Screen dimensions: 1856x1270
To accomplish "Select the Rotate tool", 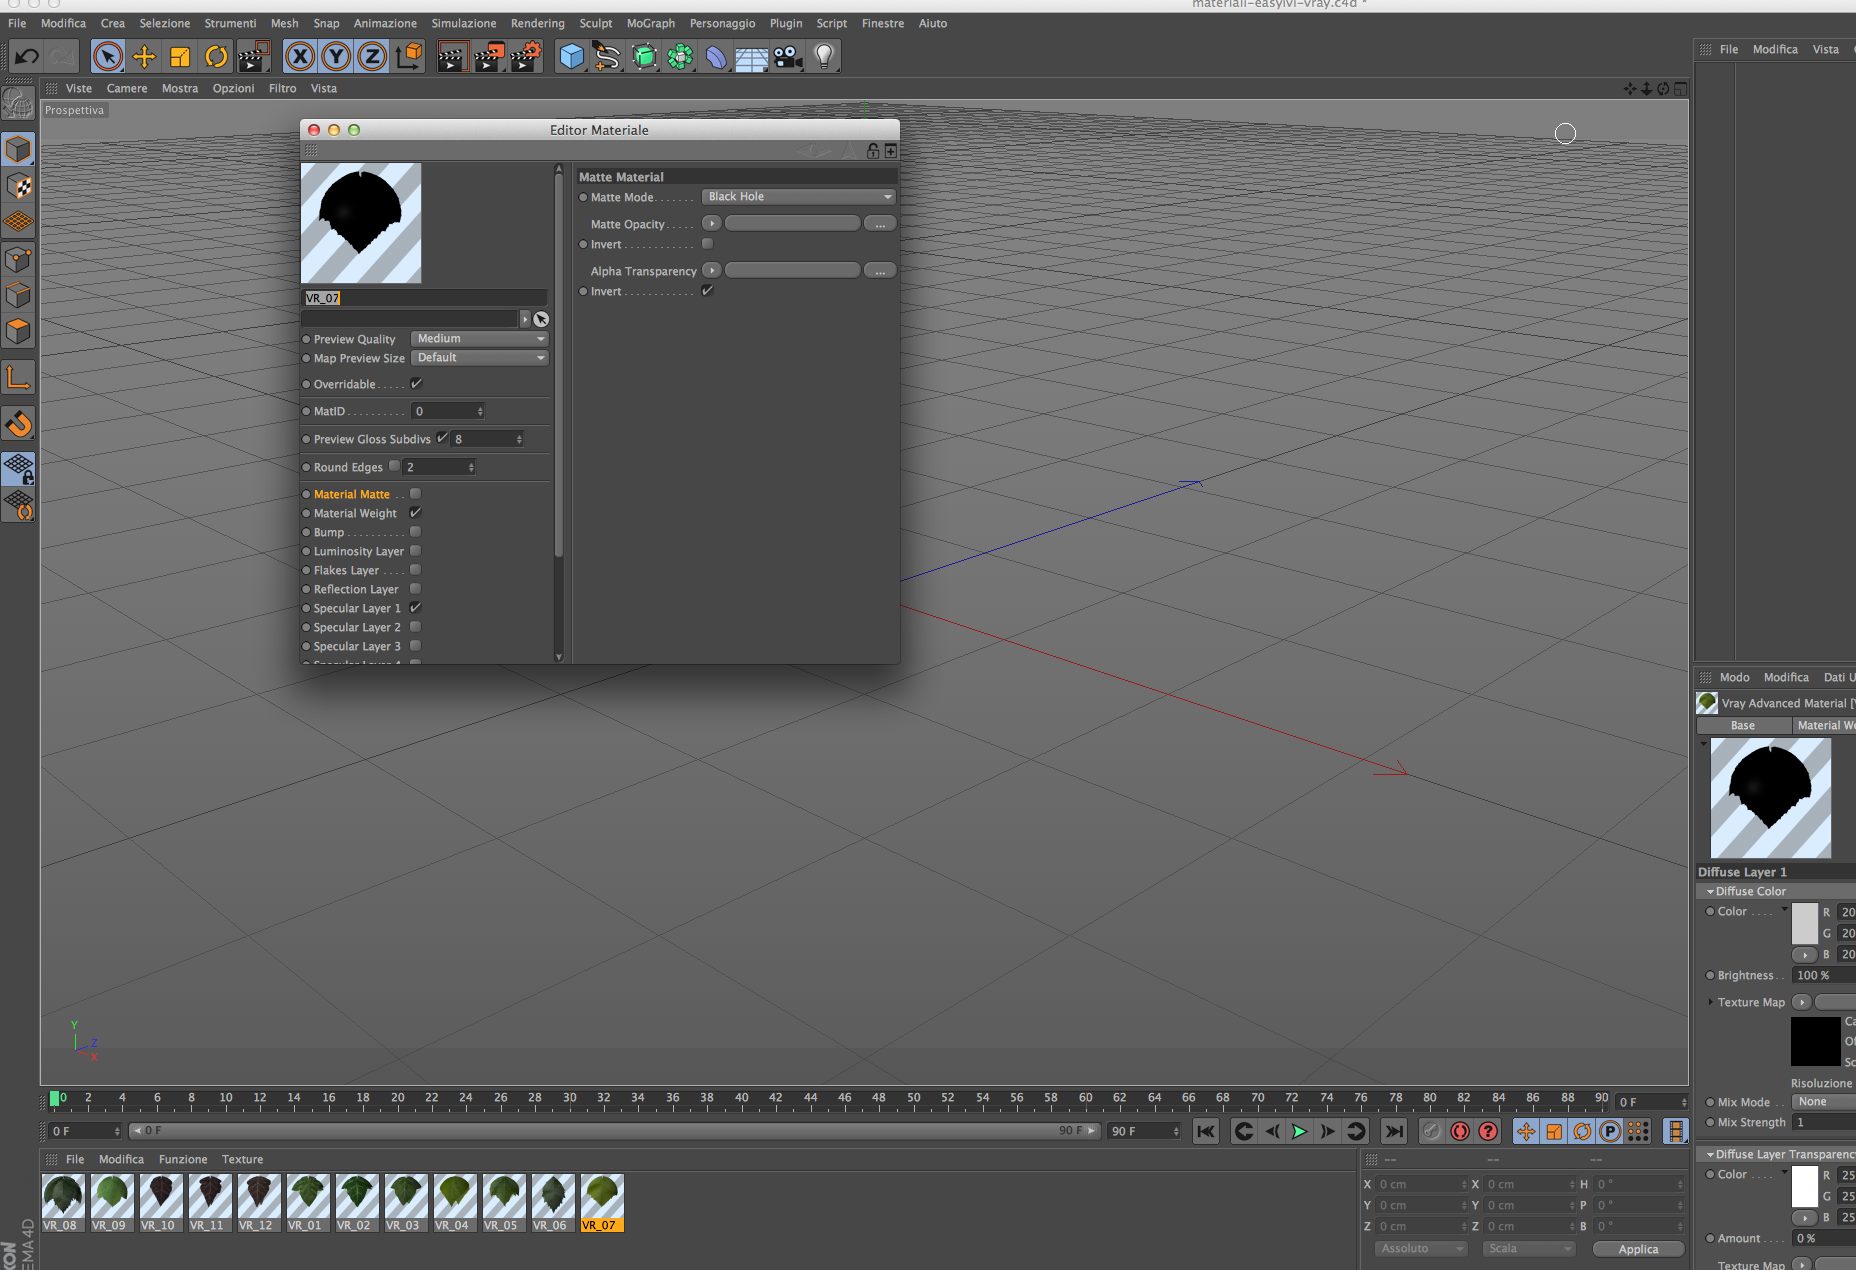I will (216, 56).
